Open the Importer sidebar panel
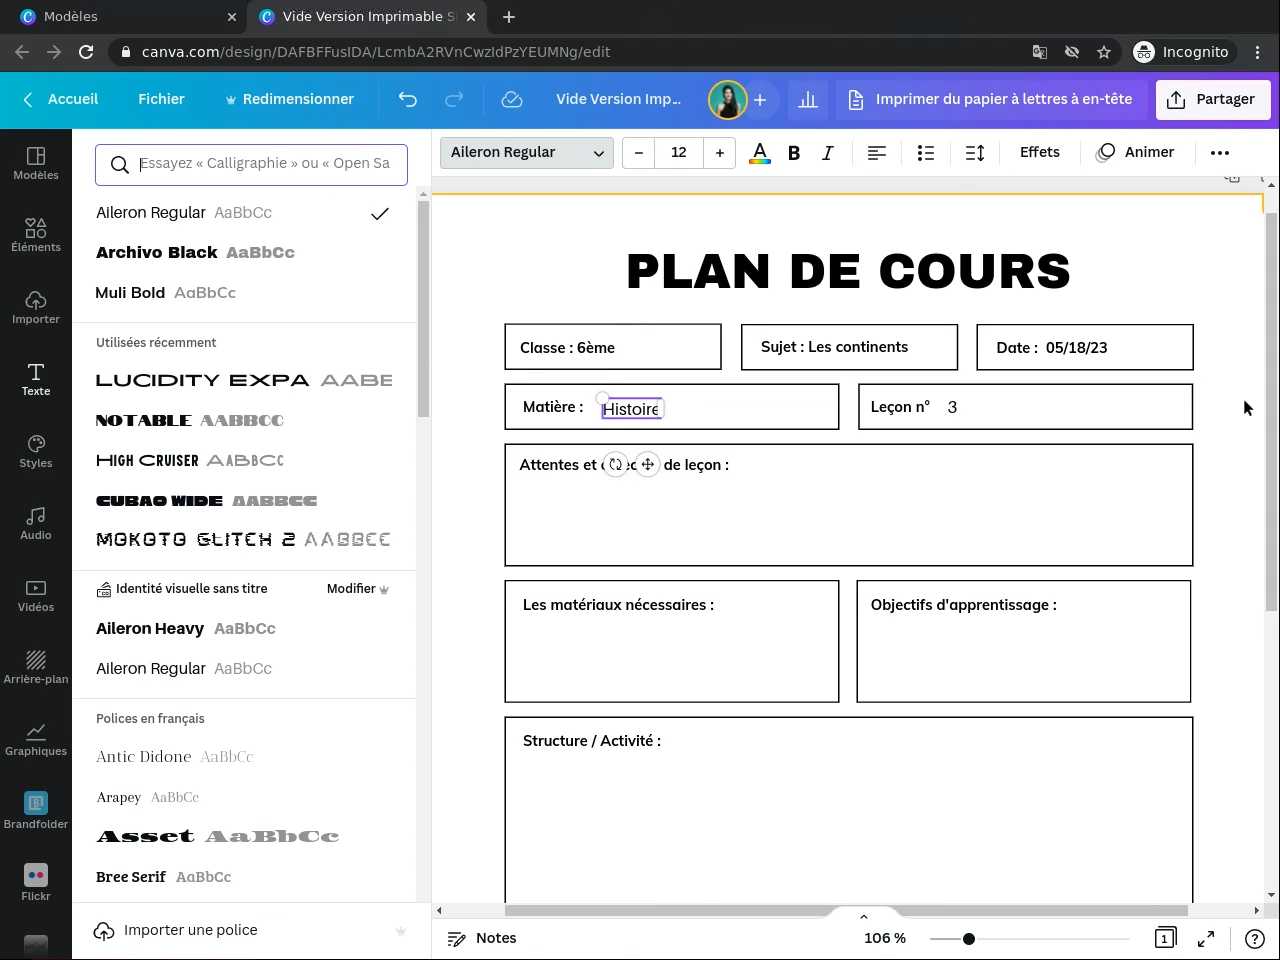This screenshot has height=960, width=1280. pyautogui.click(x=36, y=308)
